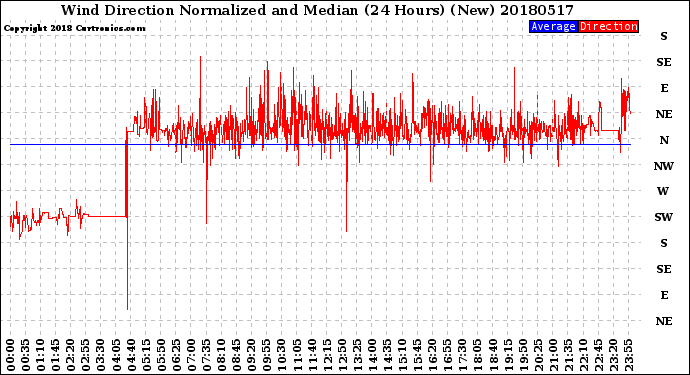Click the 18:05 time label
The width and height of the screenshot is (690, 375).
478,355
